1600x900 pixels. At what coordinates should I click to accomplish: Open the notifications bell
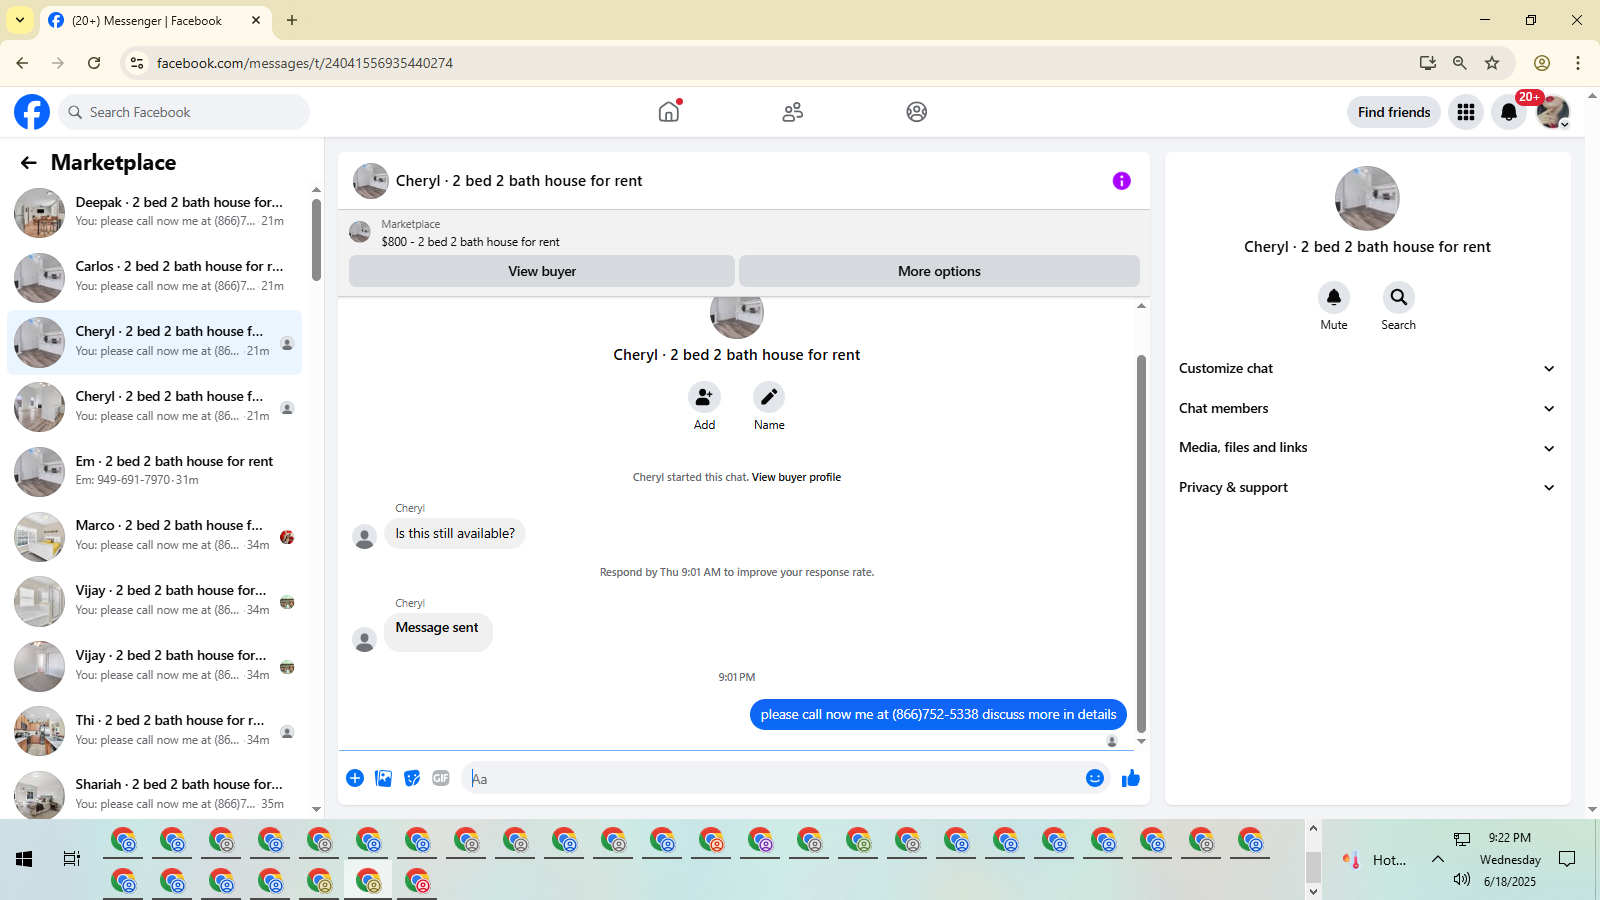coord(1509,112)
